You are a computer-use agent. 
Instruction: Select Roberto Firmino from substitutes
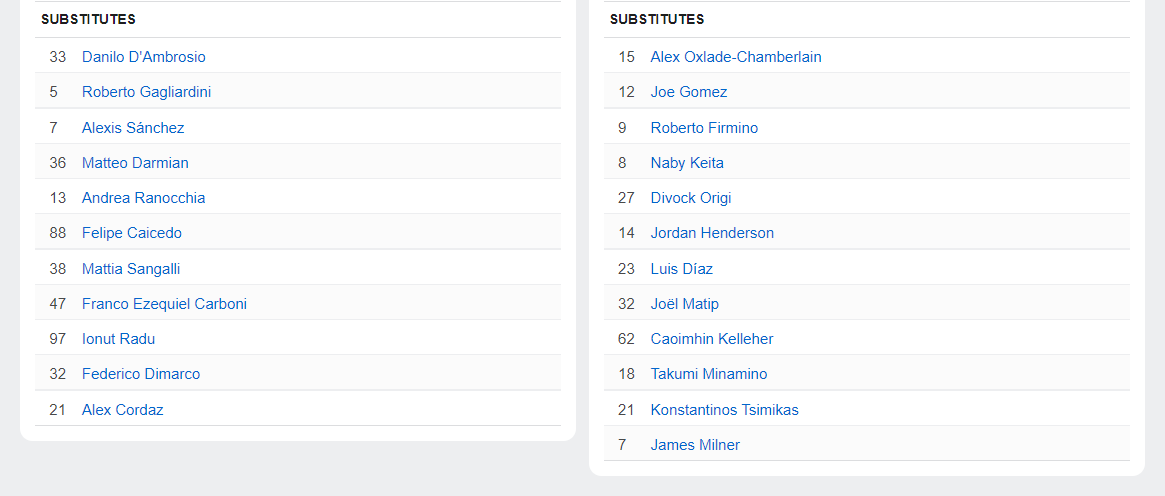click(x=704, y=128)
